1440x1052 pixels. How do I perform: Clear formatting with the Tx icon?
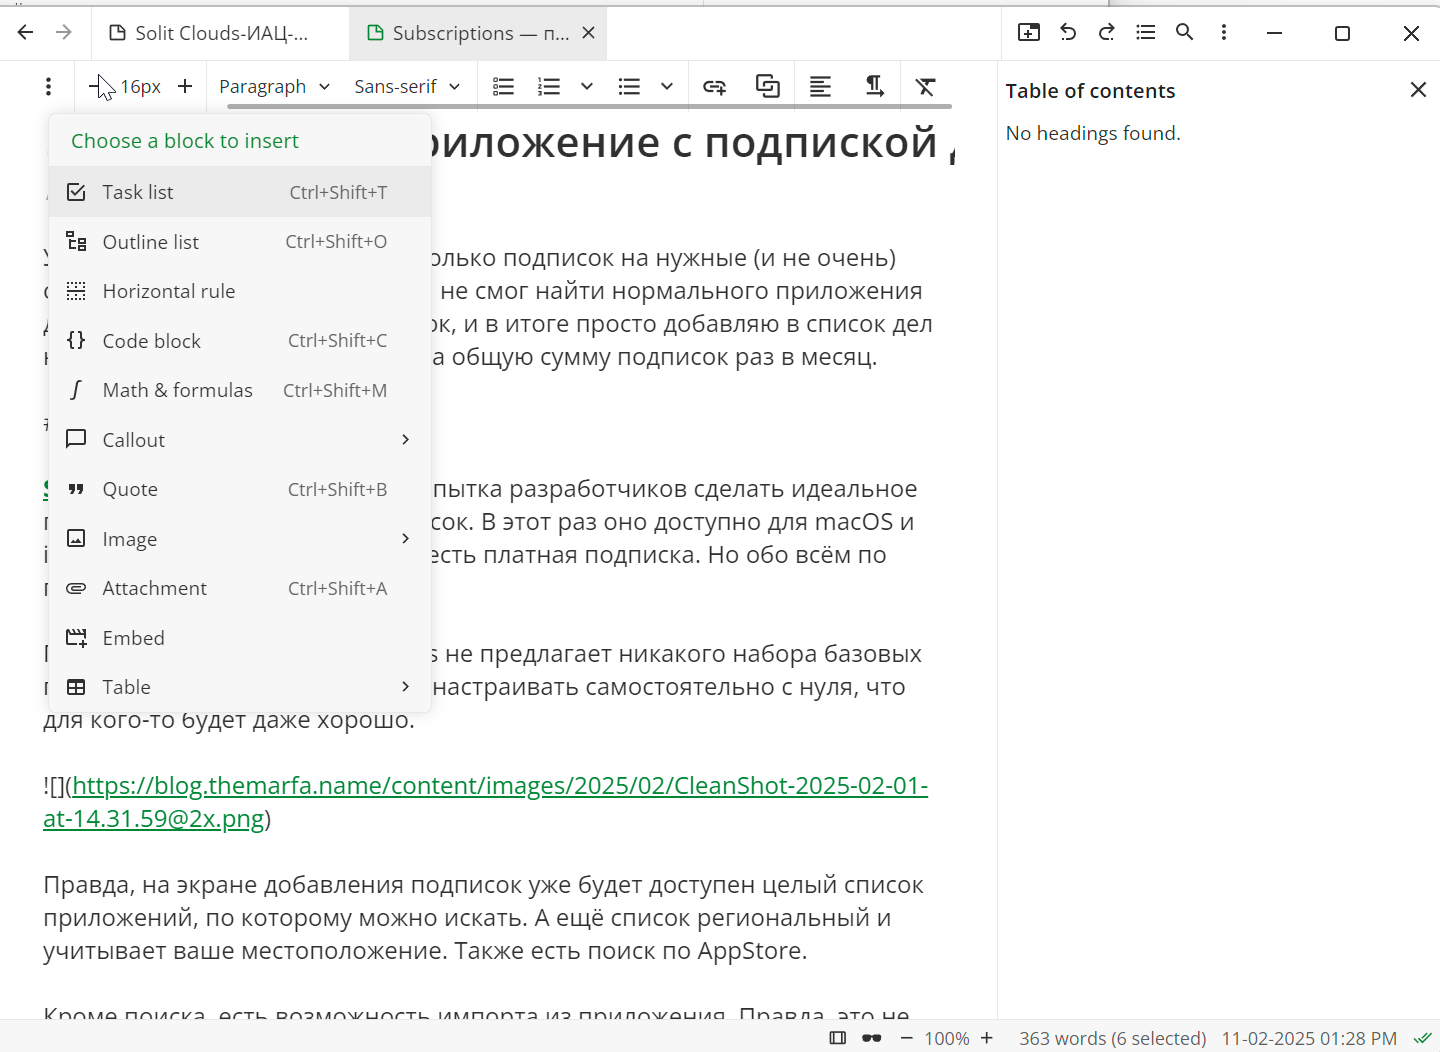926,87
